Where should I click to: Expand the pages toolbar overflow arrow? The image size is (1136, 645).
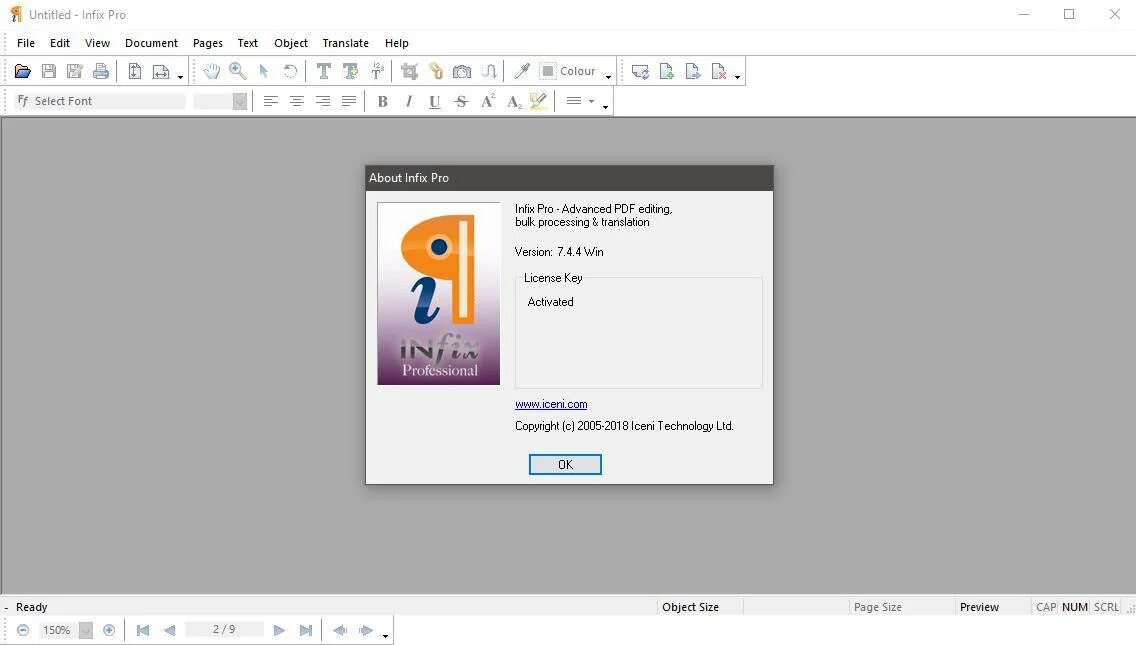click(738, 77)
